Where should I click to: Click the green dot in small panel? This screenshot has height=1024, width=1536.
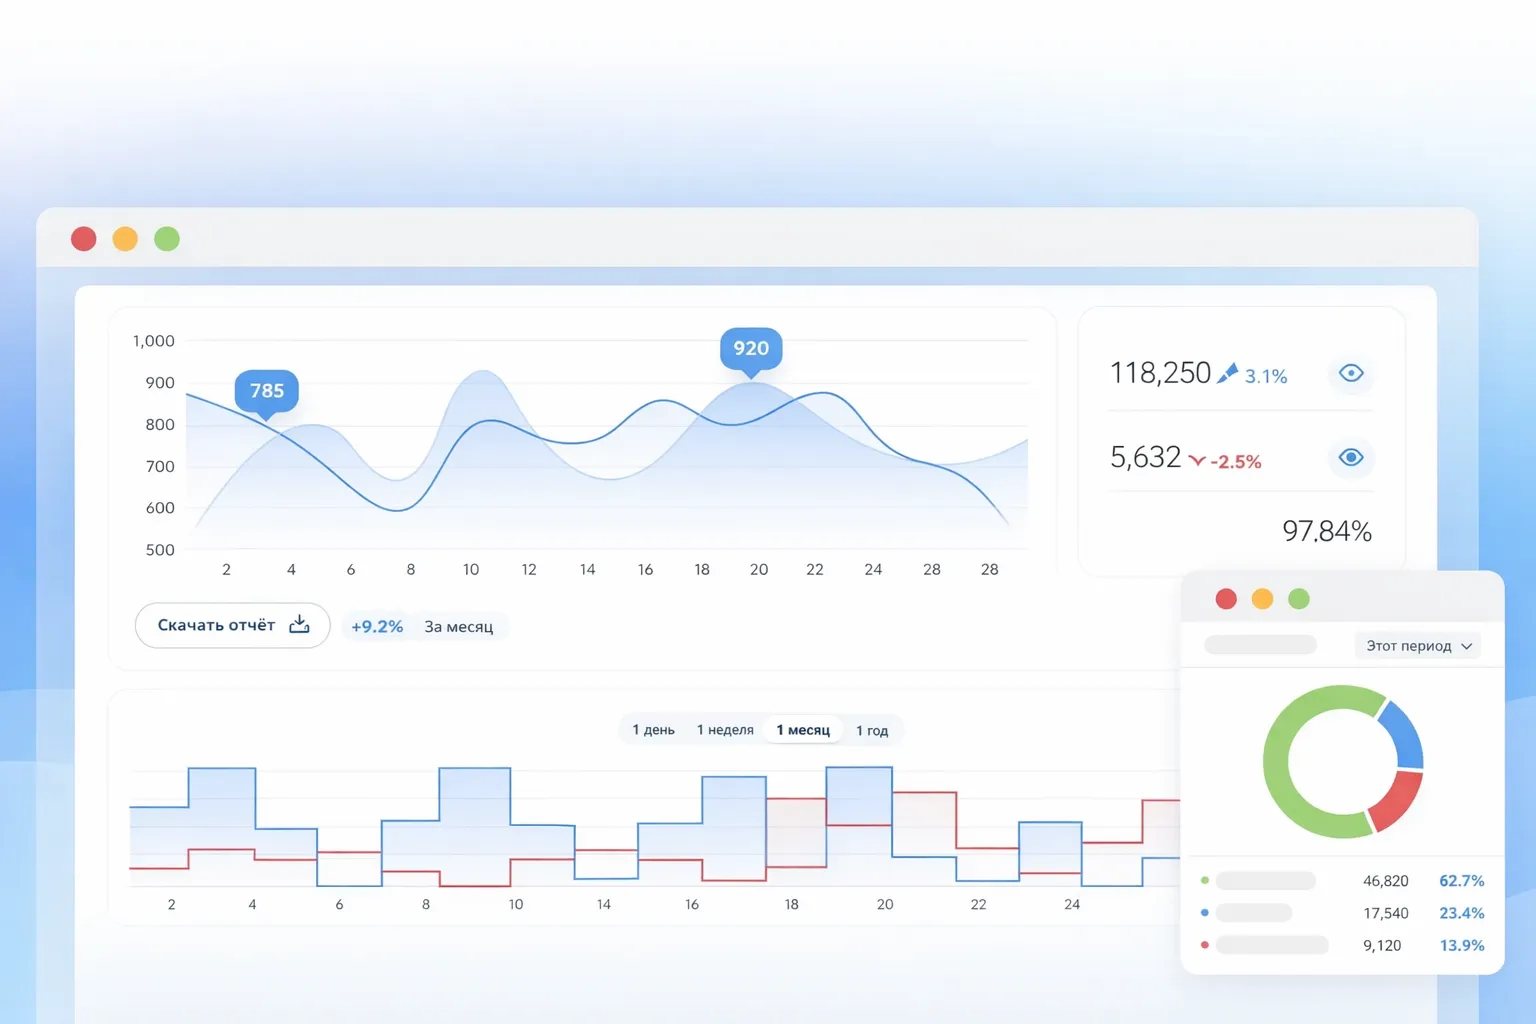(1298, 599)
